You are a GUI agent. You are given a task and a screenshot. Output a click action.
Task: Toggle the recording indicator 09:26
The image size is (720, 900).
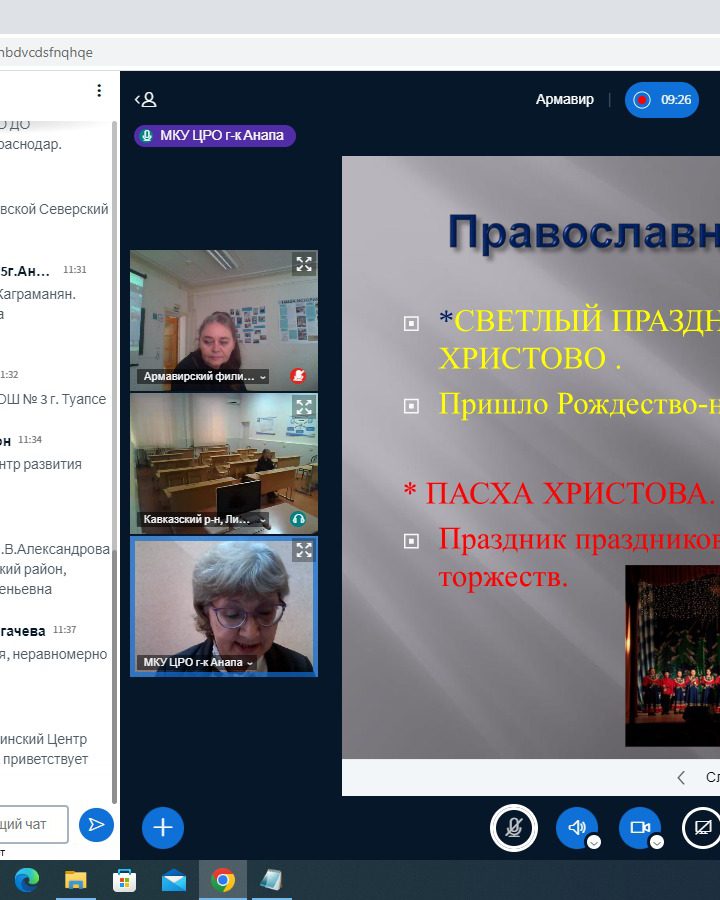tap(661, 100)
